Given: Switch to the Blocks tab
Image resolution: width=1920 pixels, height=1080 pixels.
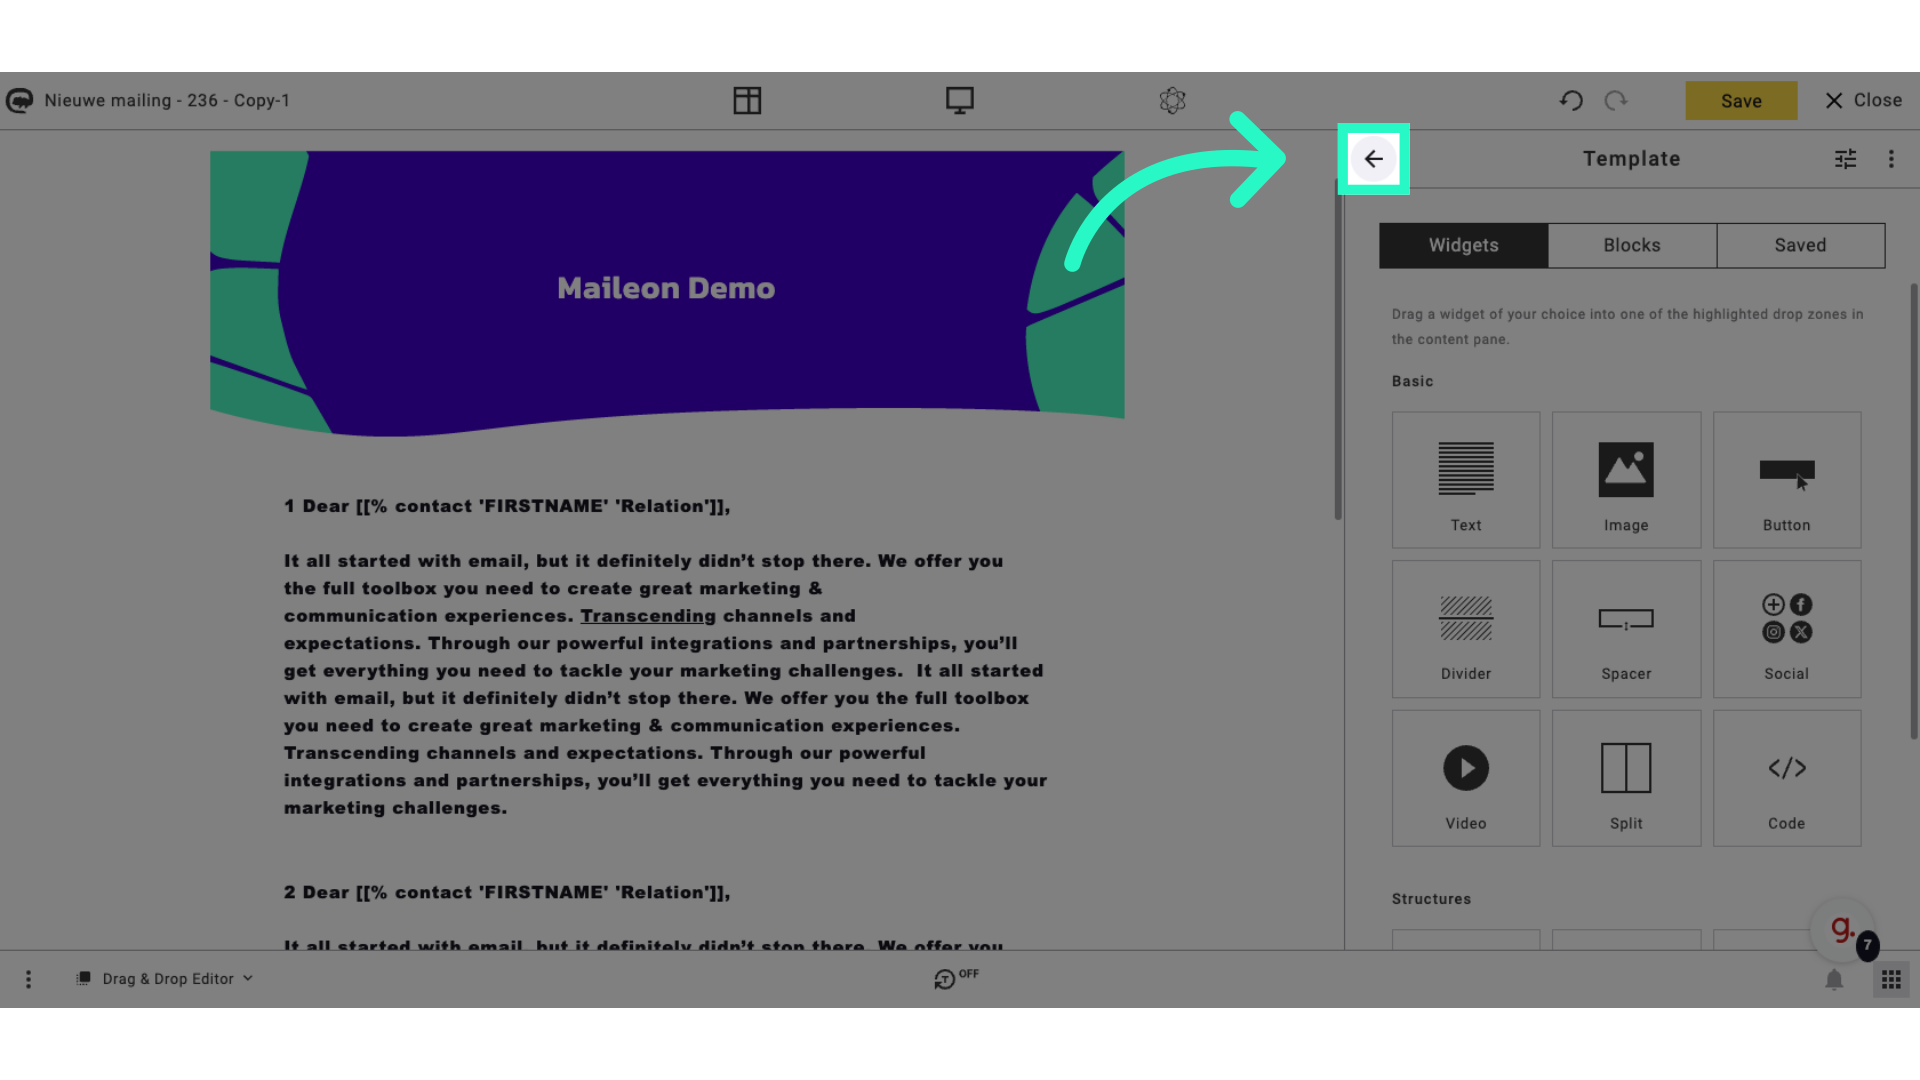Looking at the screenshot, I should [1632, 245].
